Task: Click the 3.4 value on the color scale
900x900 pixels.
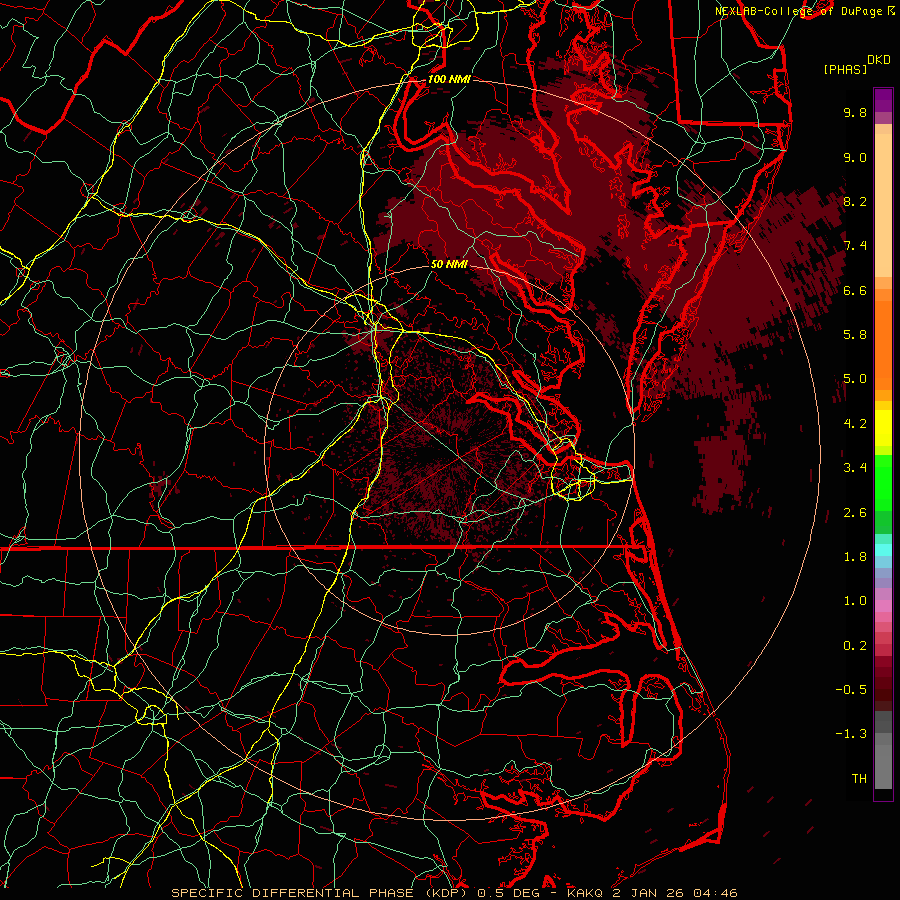Action: pyautogui.click(x=855, y=468)
